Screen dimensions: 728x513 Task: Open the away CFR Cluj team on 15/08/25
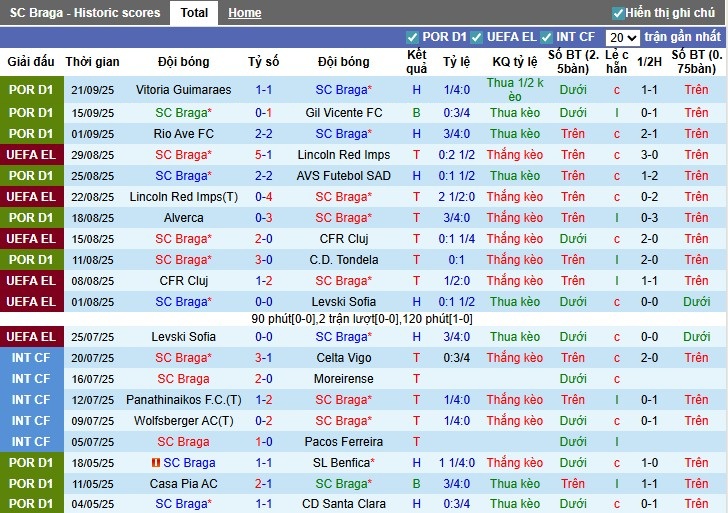344,239
